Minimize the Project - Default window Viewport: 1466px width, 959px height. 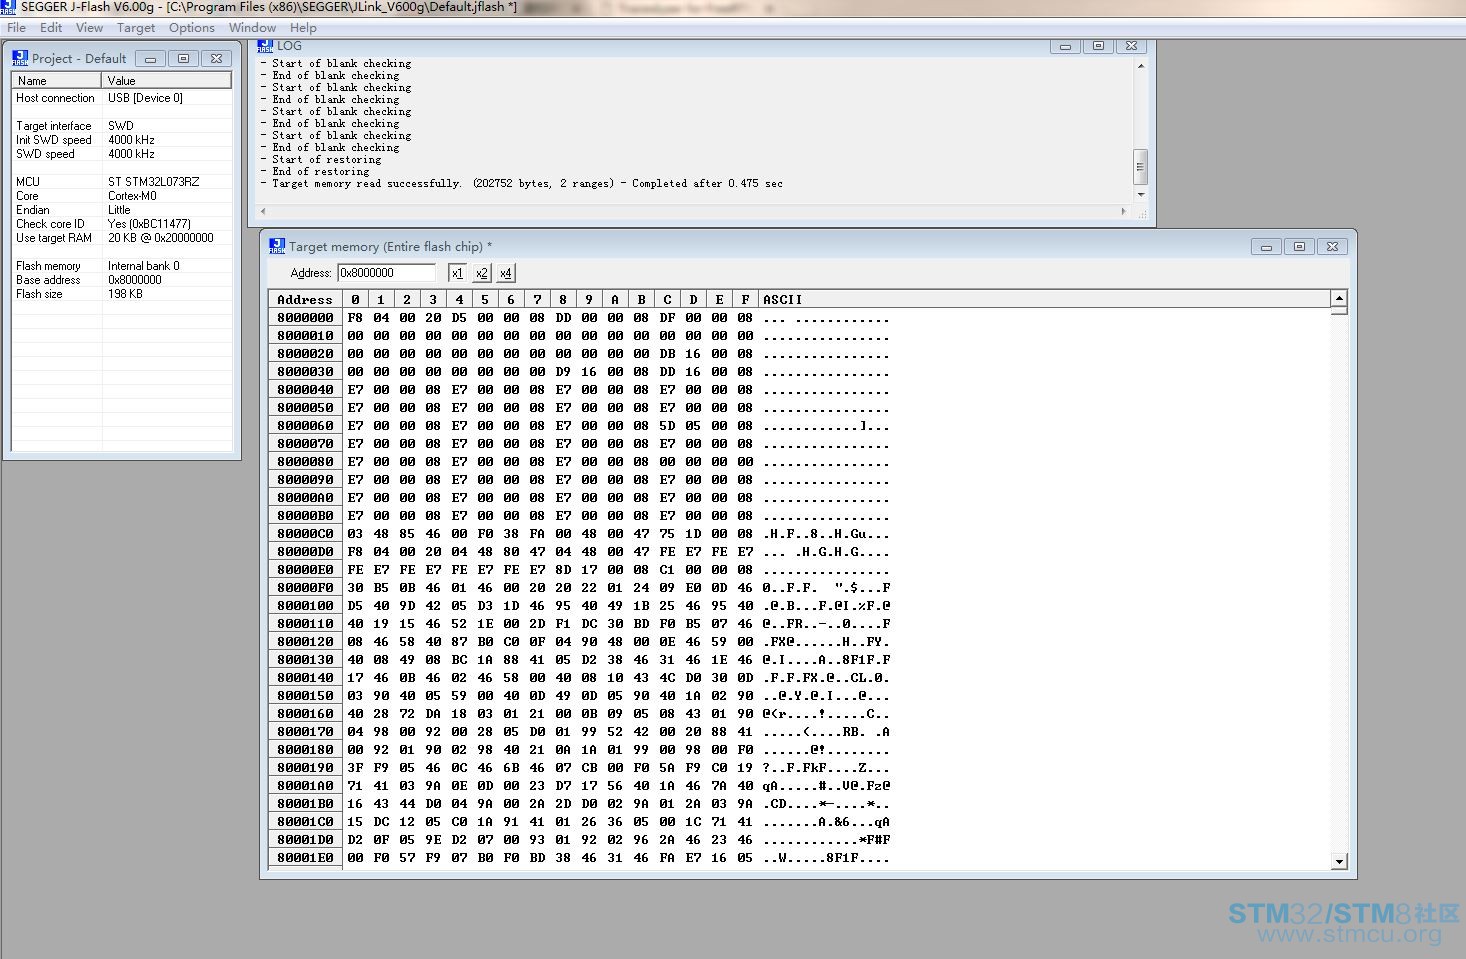pyautogui.click(x=150, y=59)
